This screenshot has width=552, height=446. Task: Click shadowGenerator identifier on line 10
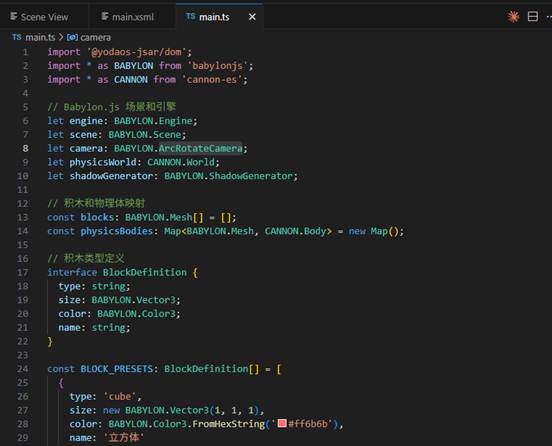(111, 176)
